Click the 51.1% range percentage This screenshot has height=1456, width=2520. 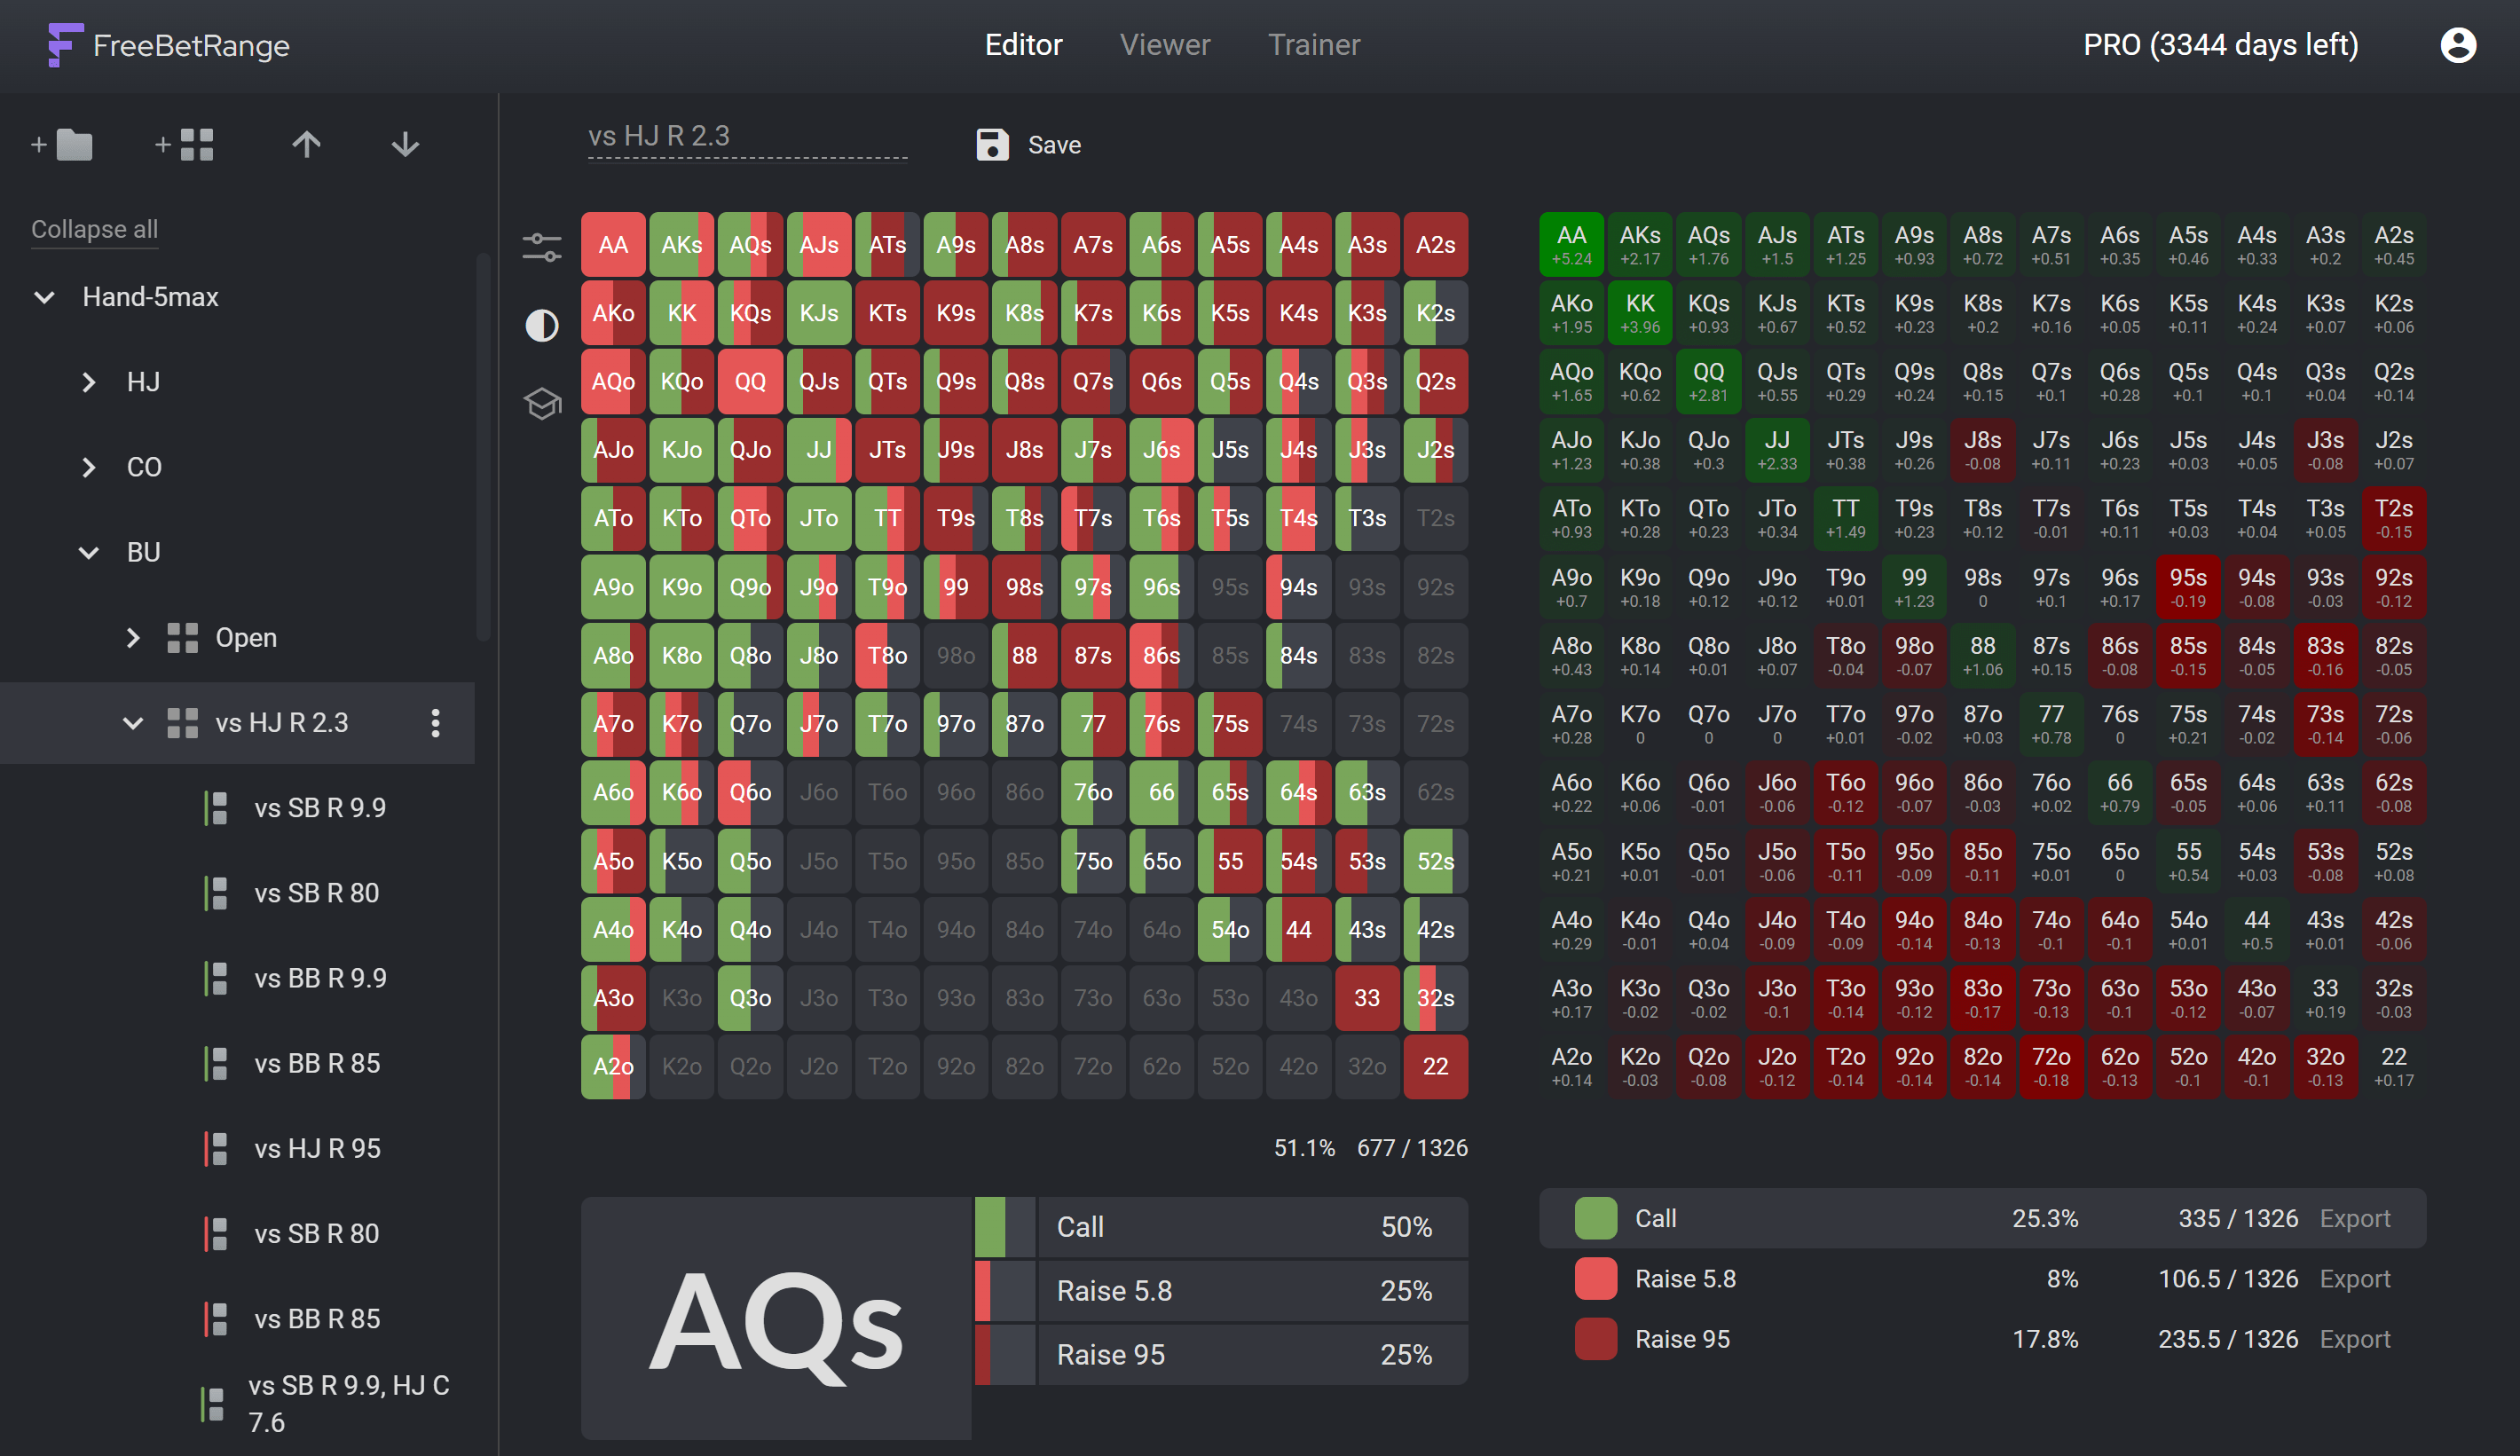click(x=1304, y=1148)
